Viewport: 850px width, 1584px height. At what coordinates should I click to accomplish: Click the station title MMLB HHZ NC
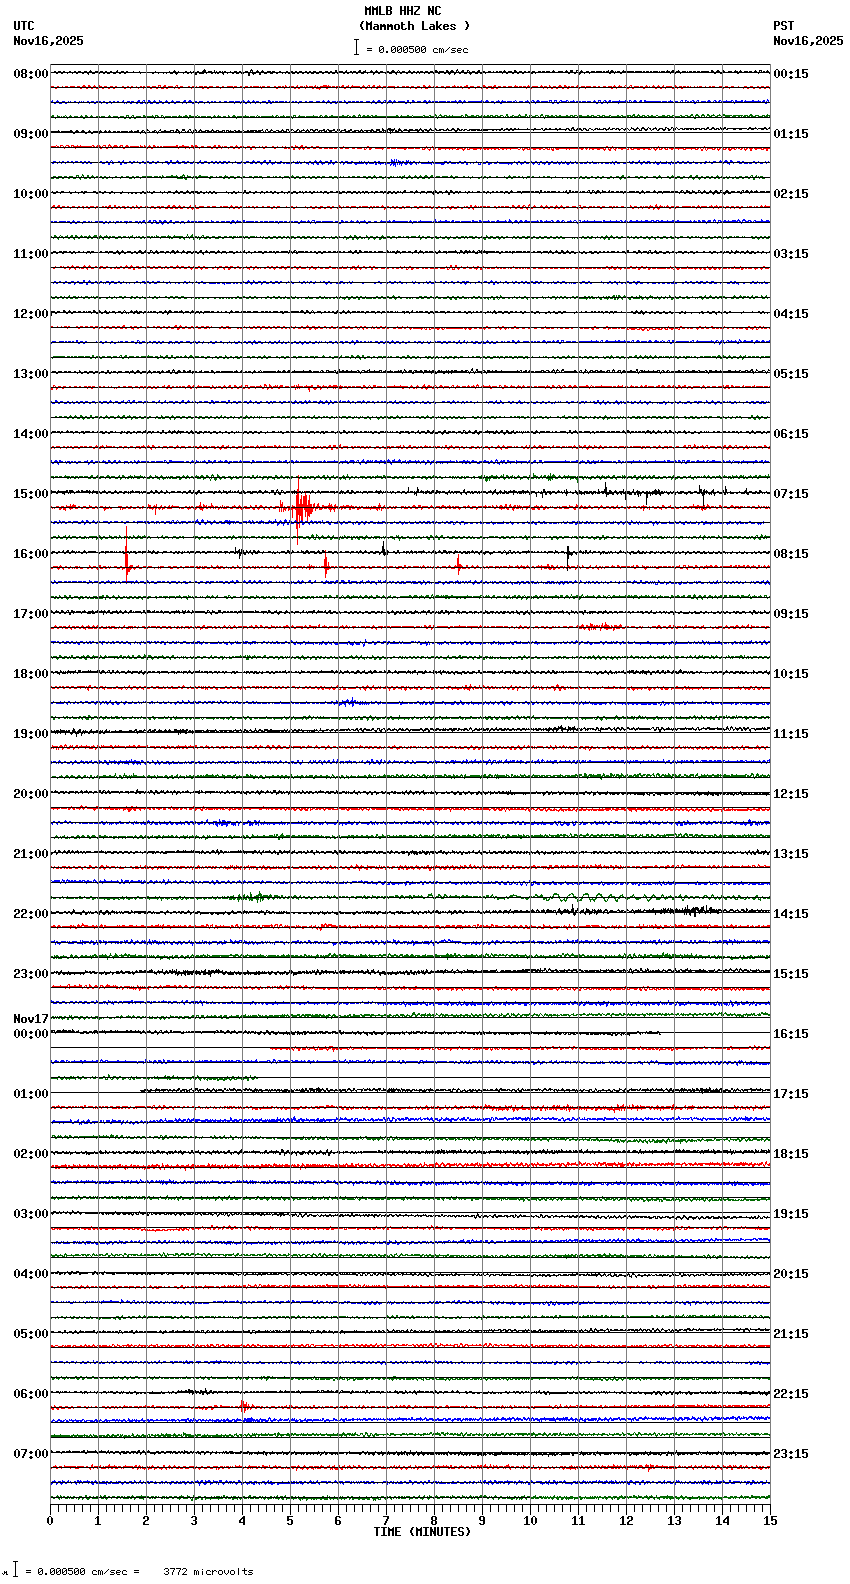pos(402,11)
